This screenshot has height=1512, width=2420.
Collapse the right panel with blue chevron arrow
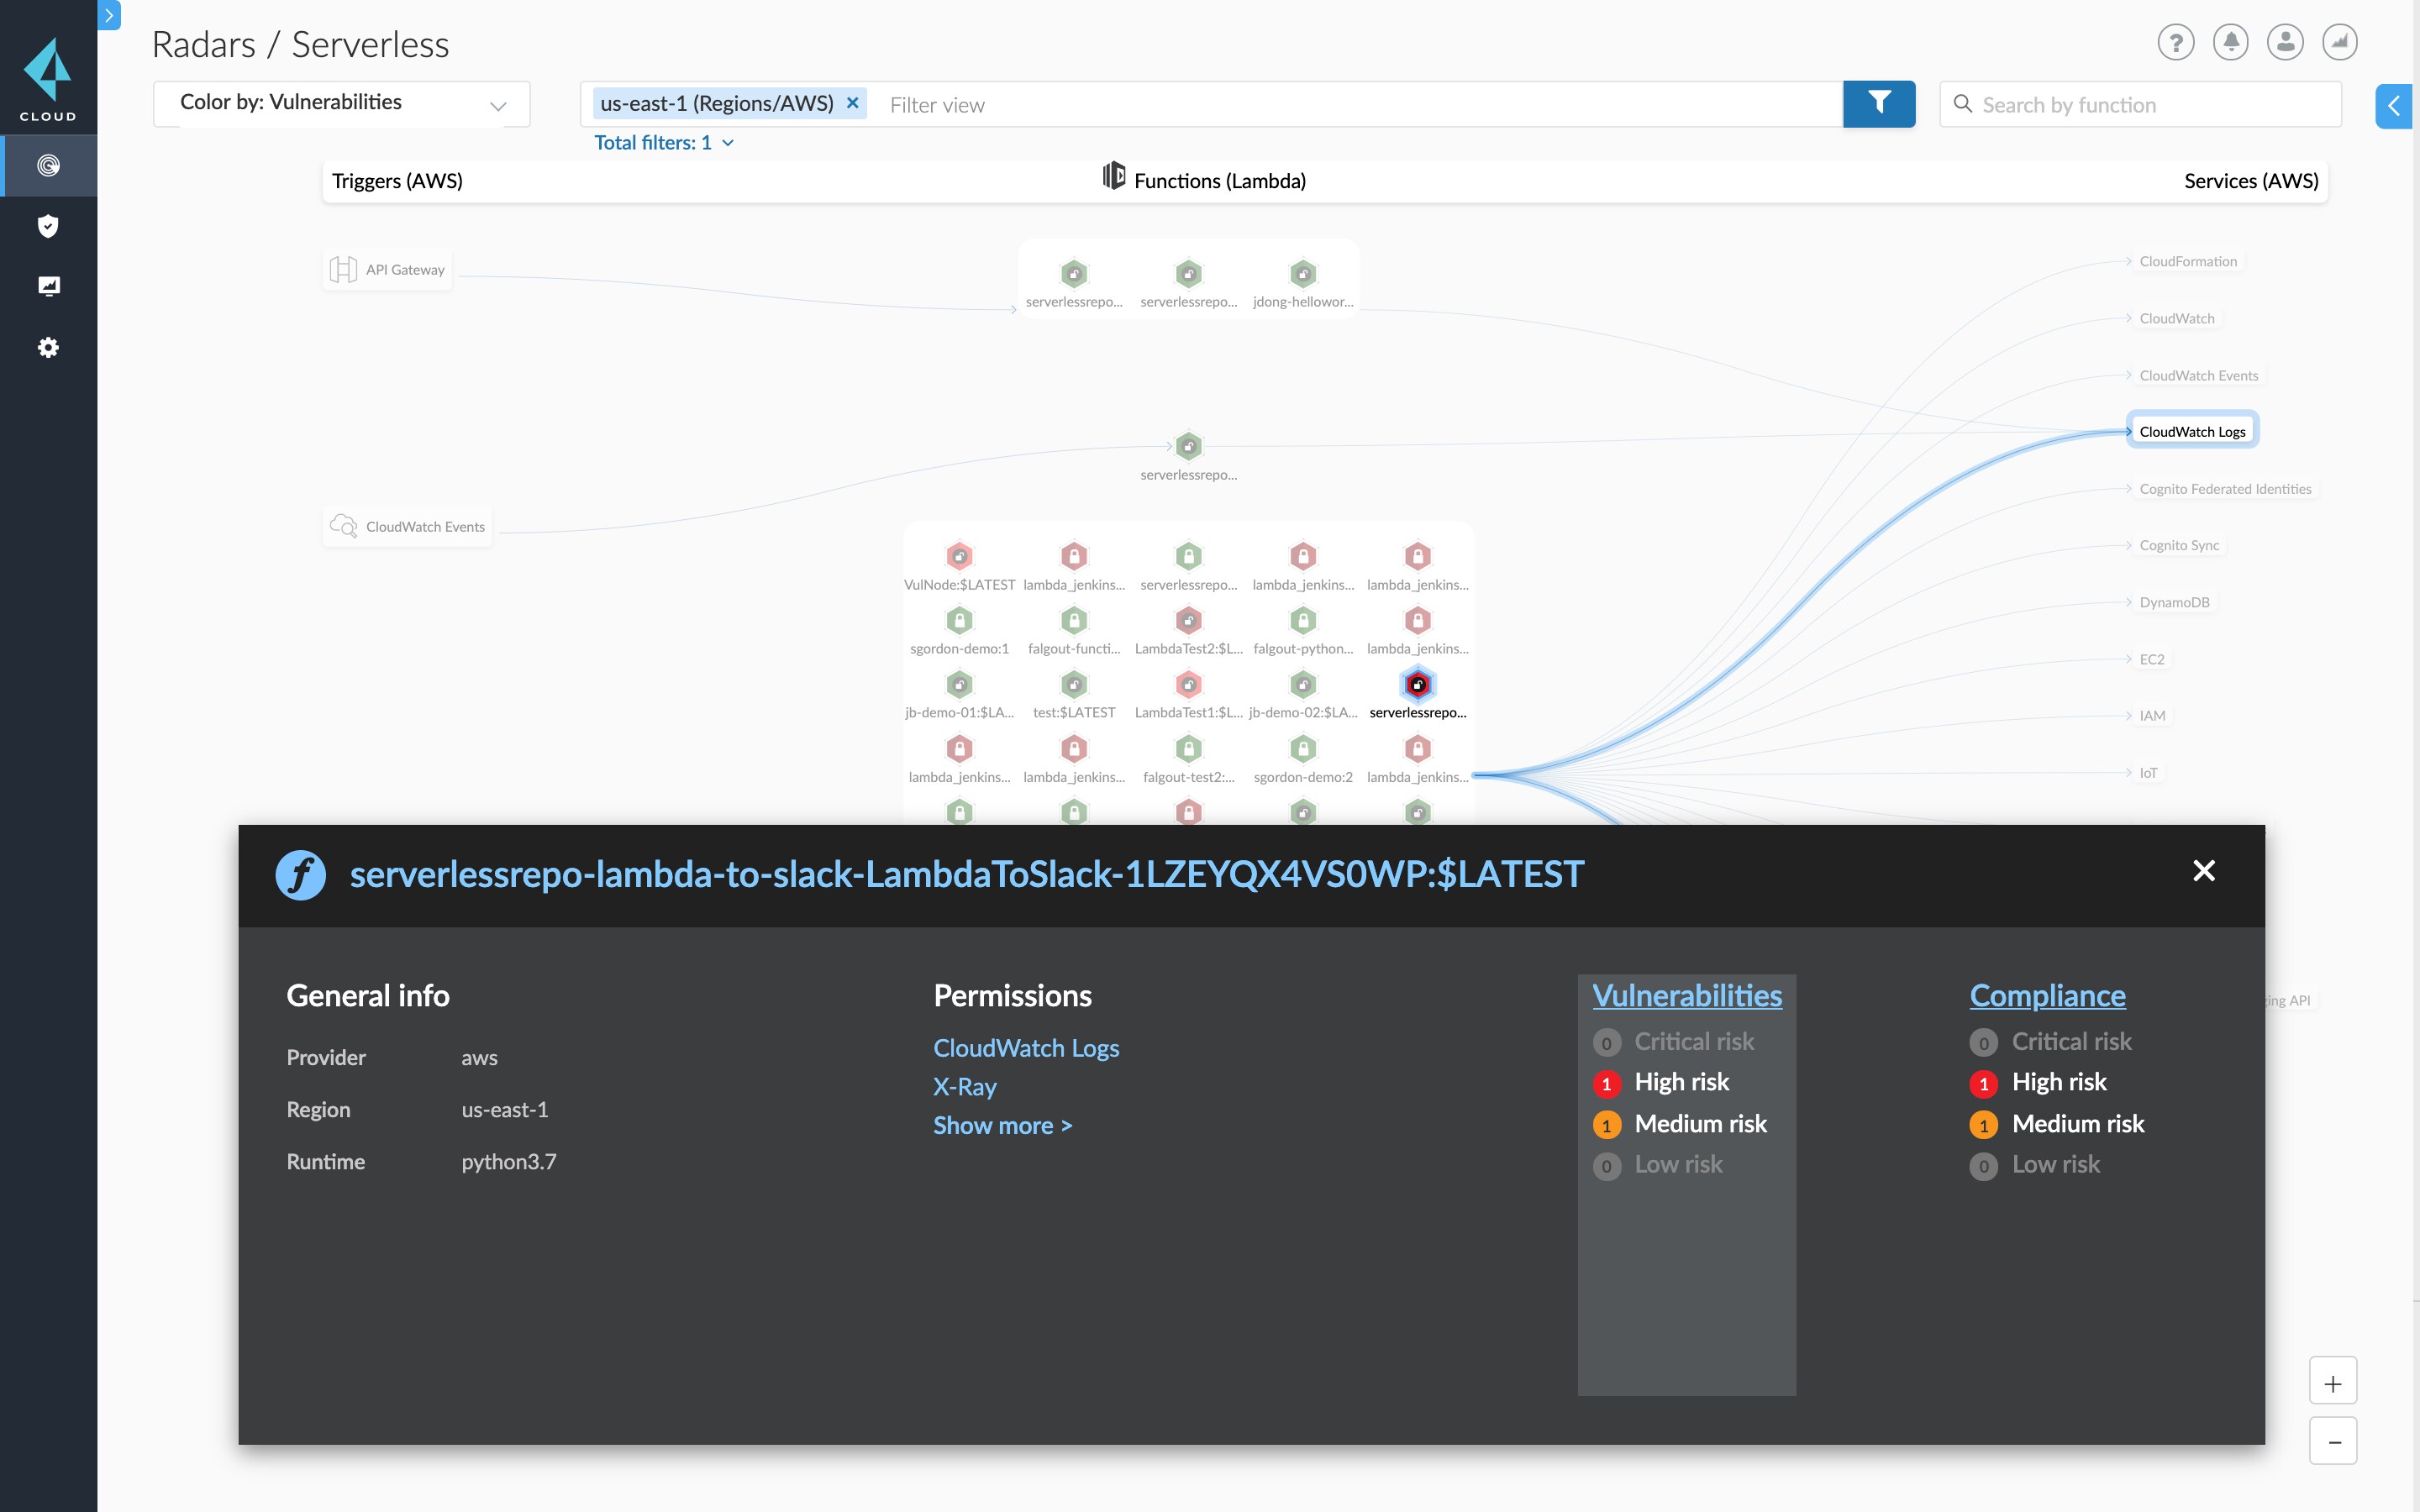point(2395,105)
